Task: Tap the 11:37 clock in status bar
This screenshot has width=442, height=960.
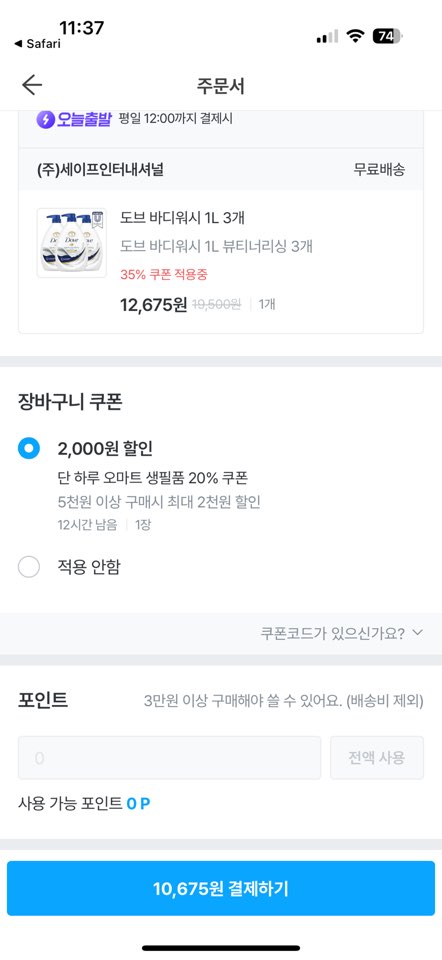Action: [x=81, y=28]
